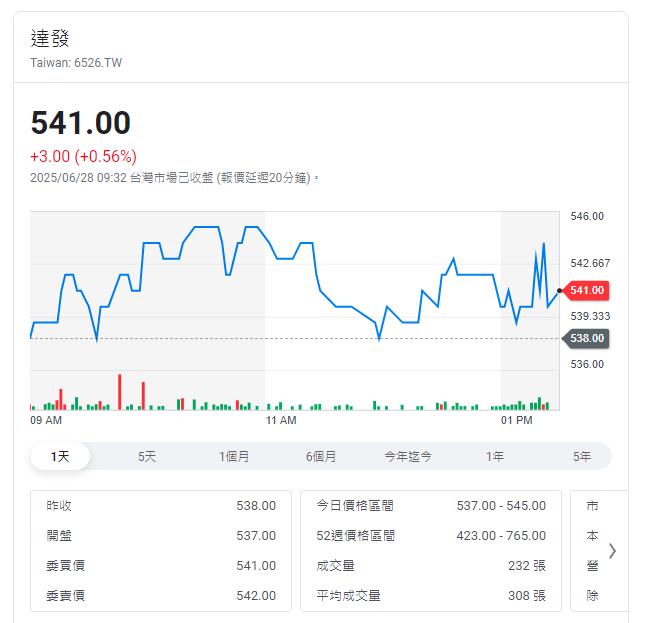The height and width of the screenshot is (623, 655).
Task: Click the range value 423.00 - 765.00
Action: point(501,536)
